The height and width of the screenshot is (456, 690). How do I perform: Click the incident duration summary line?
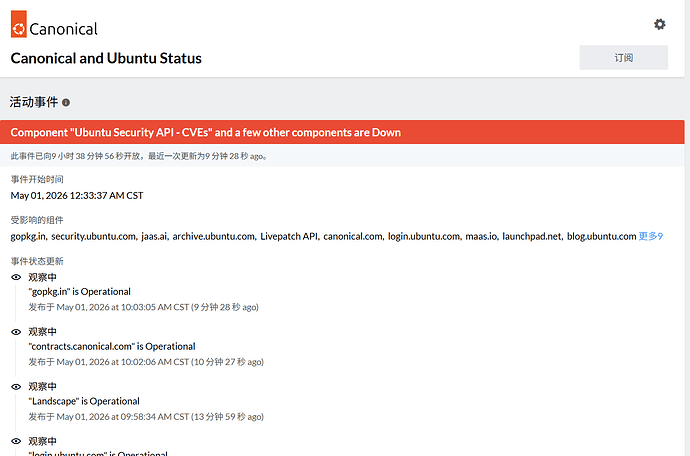point(139,156)
